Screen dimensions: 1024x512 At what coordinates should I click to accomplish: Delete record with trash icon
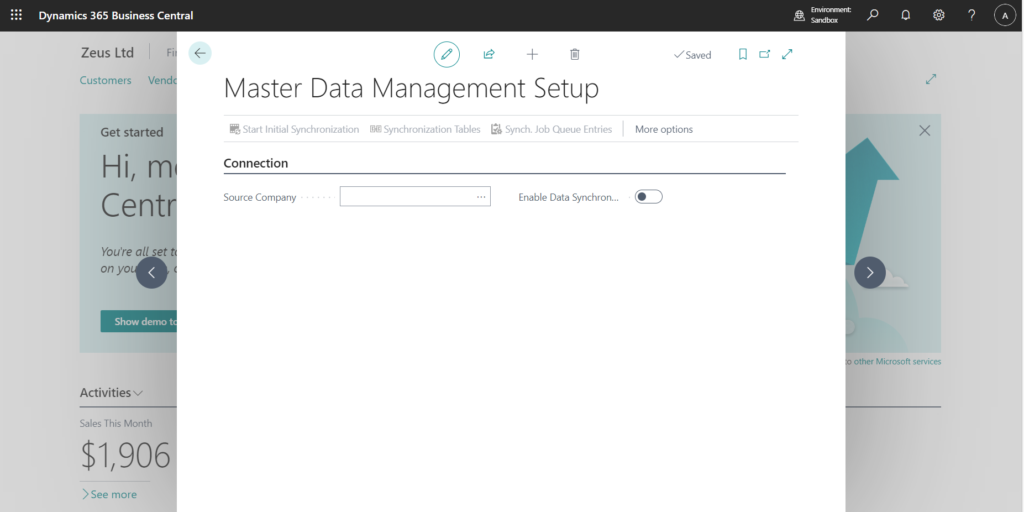coord(575,54)
